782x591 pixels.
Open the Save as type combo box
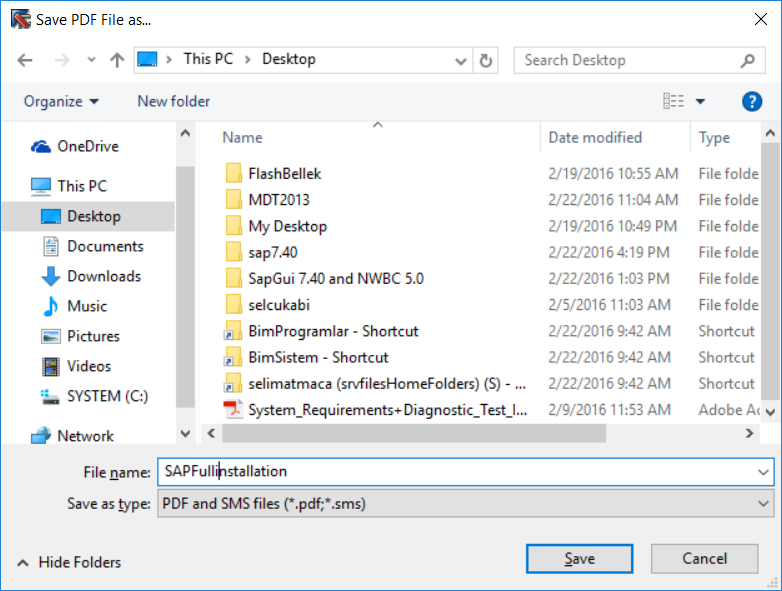[466, 503]
